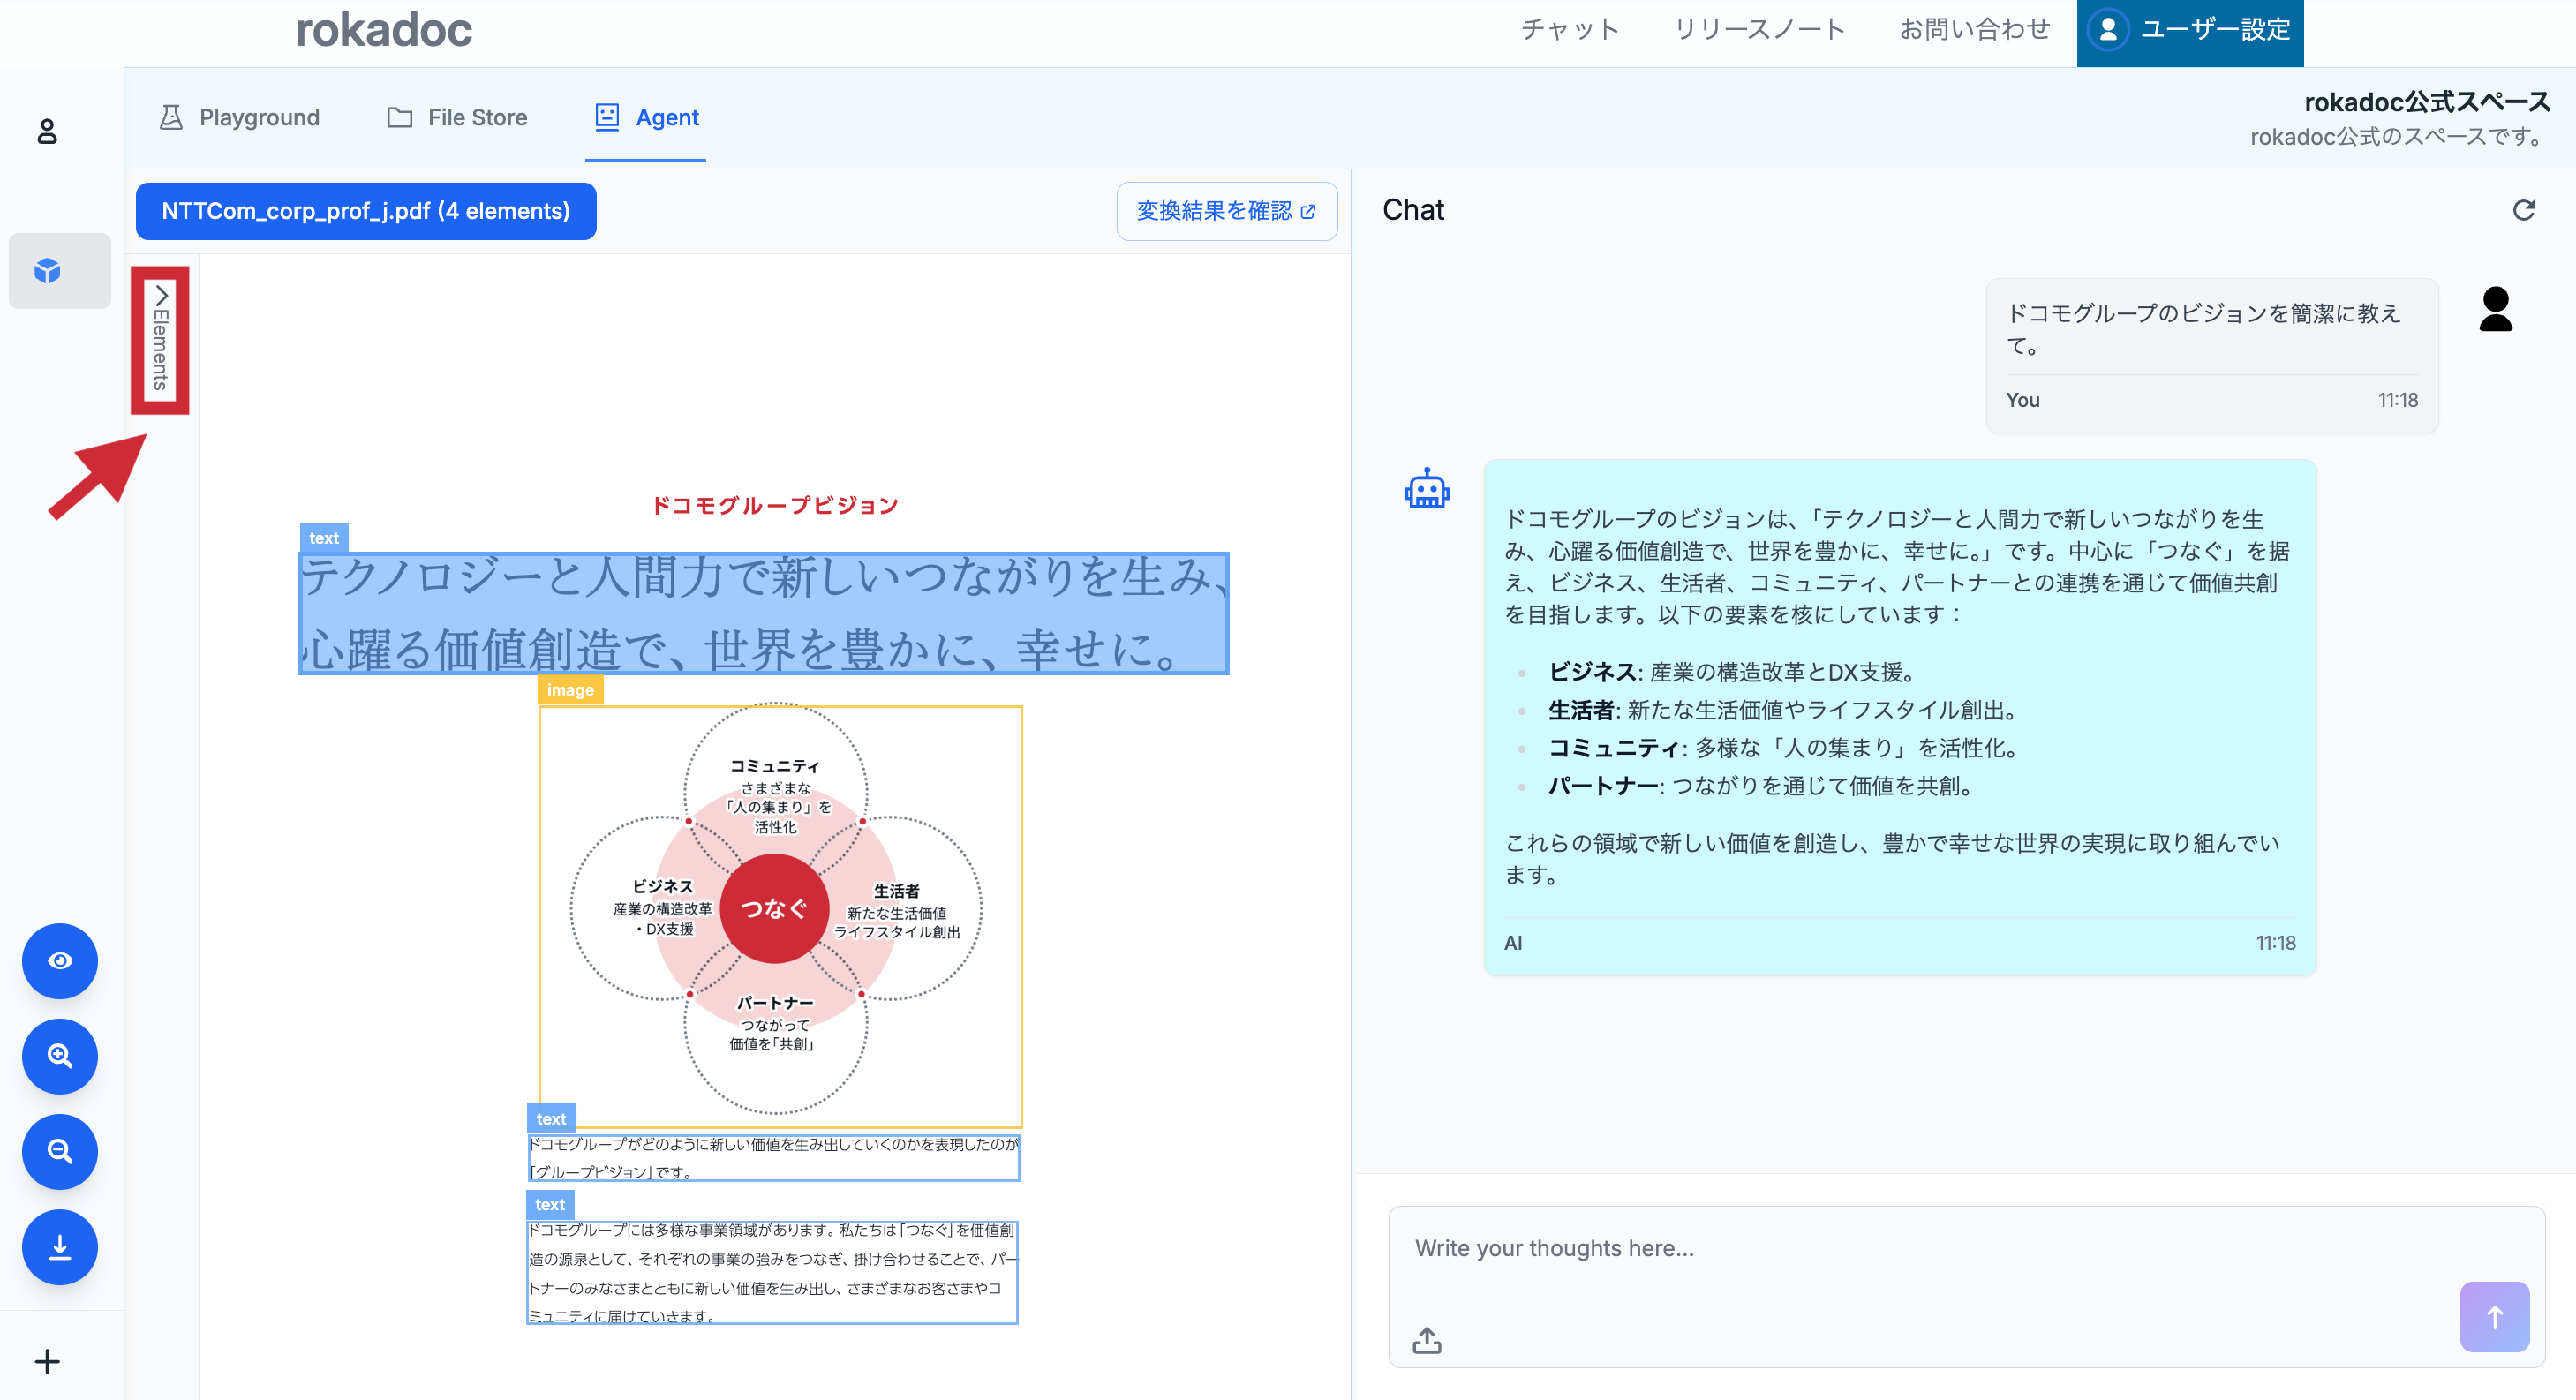
Task: Click the rokadoc logo
Action: 384,30
